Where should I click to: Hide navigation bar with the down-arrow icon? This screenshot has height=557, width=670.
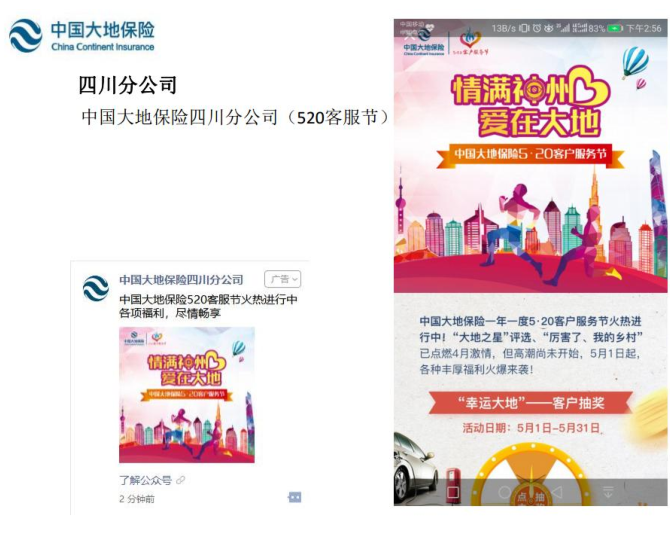[x=608, y=492]
